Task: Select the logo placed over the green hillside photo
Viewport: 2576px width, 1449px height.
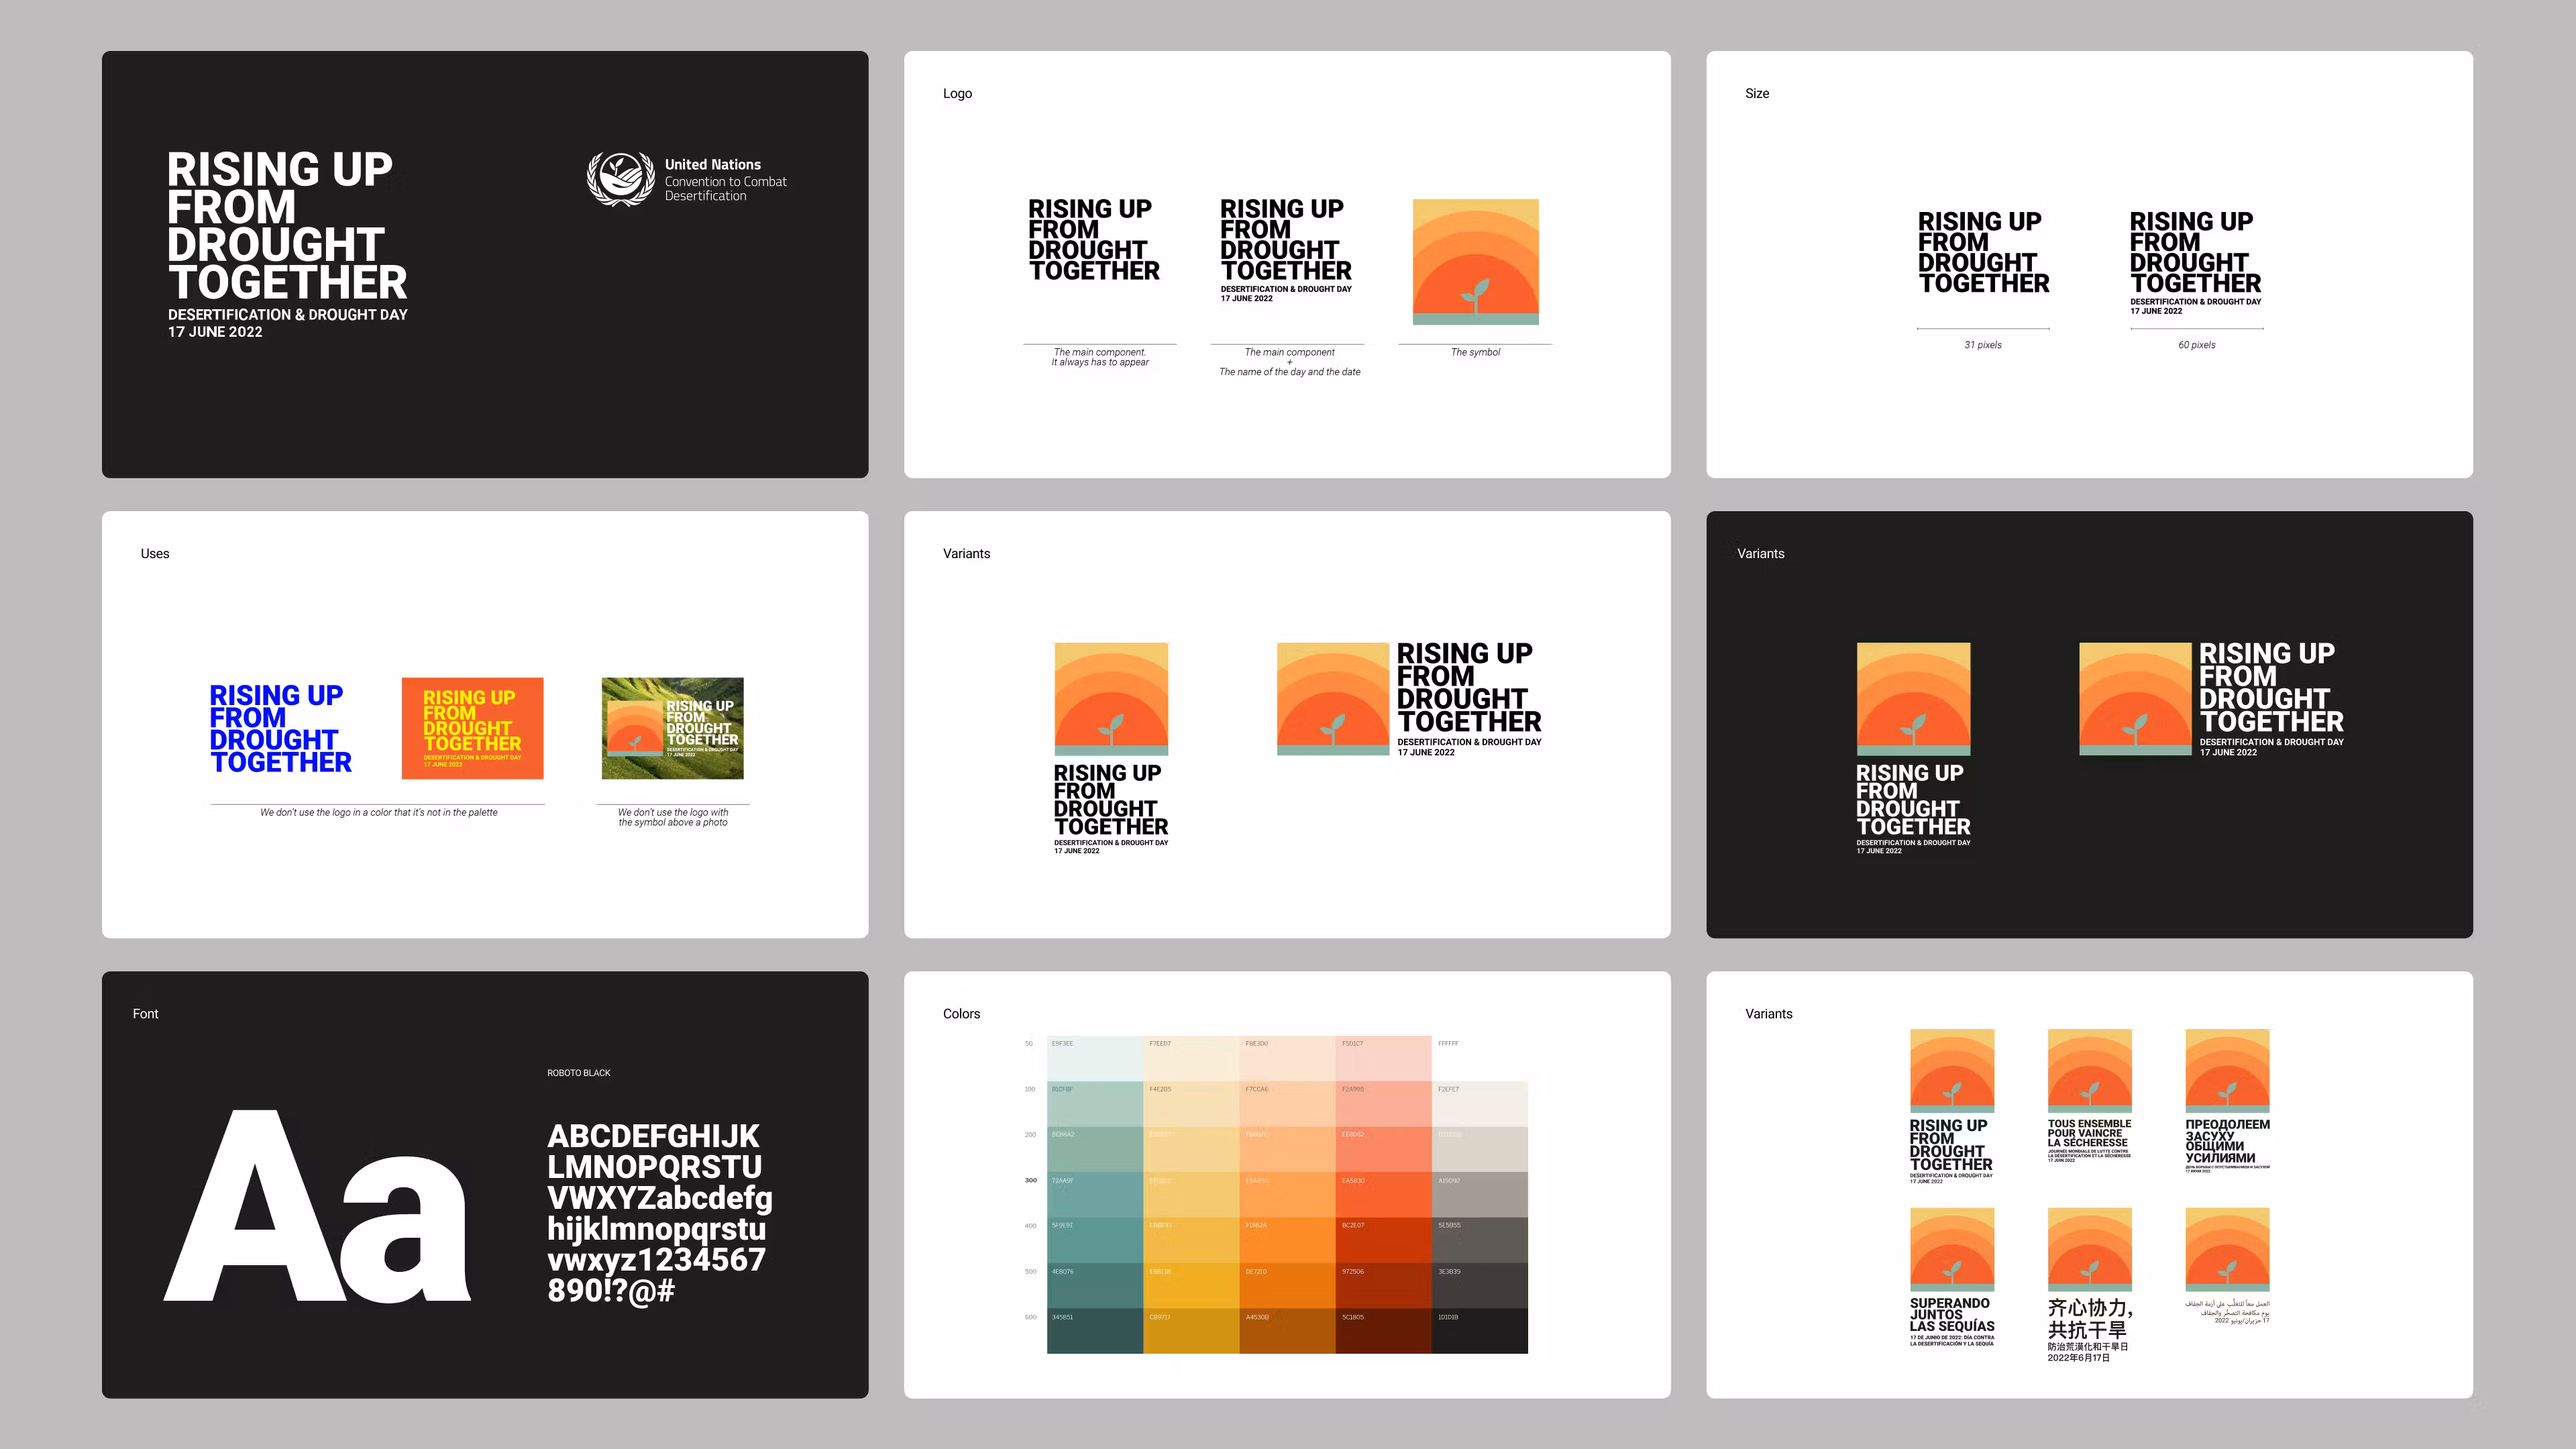Action: click(x=672, y=729)
